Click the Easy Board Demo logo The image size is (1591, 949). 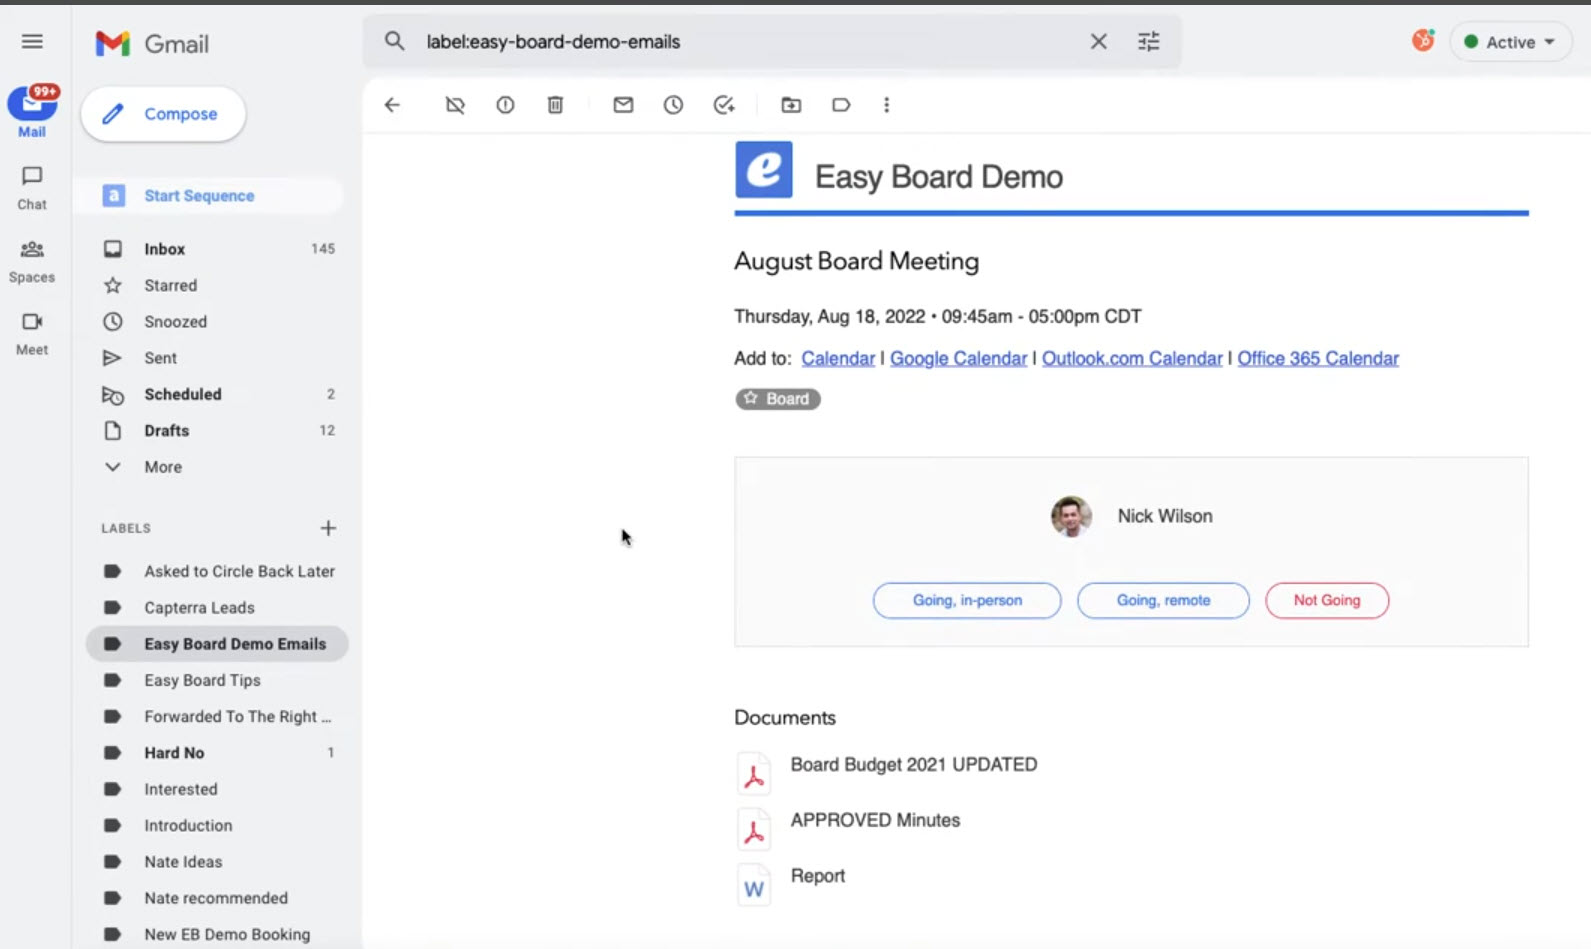pos(764,170)
